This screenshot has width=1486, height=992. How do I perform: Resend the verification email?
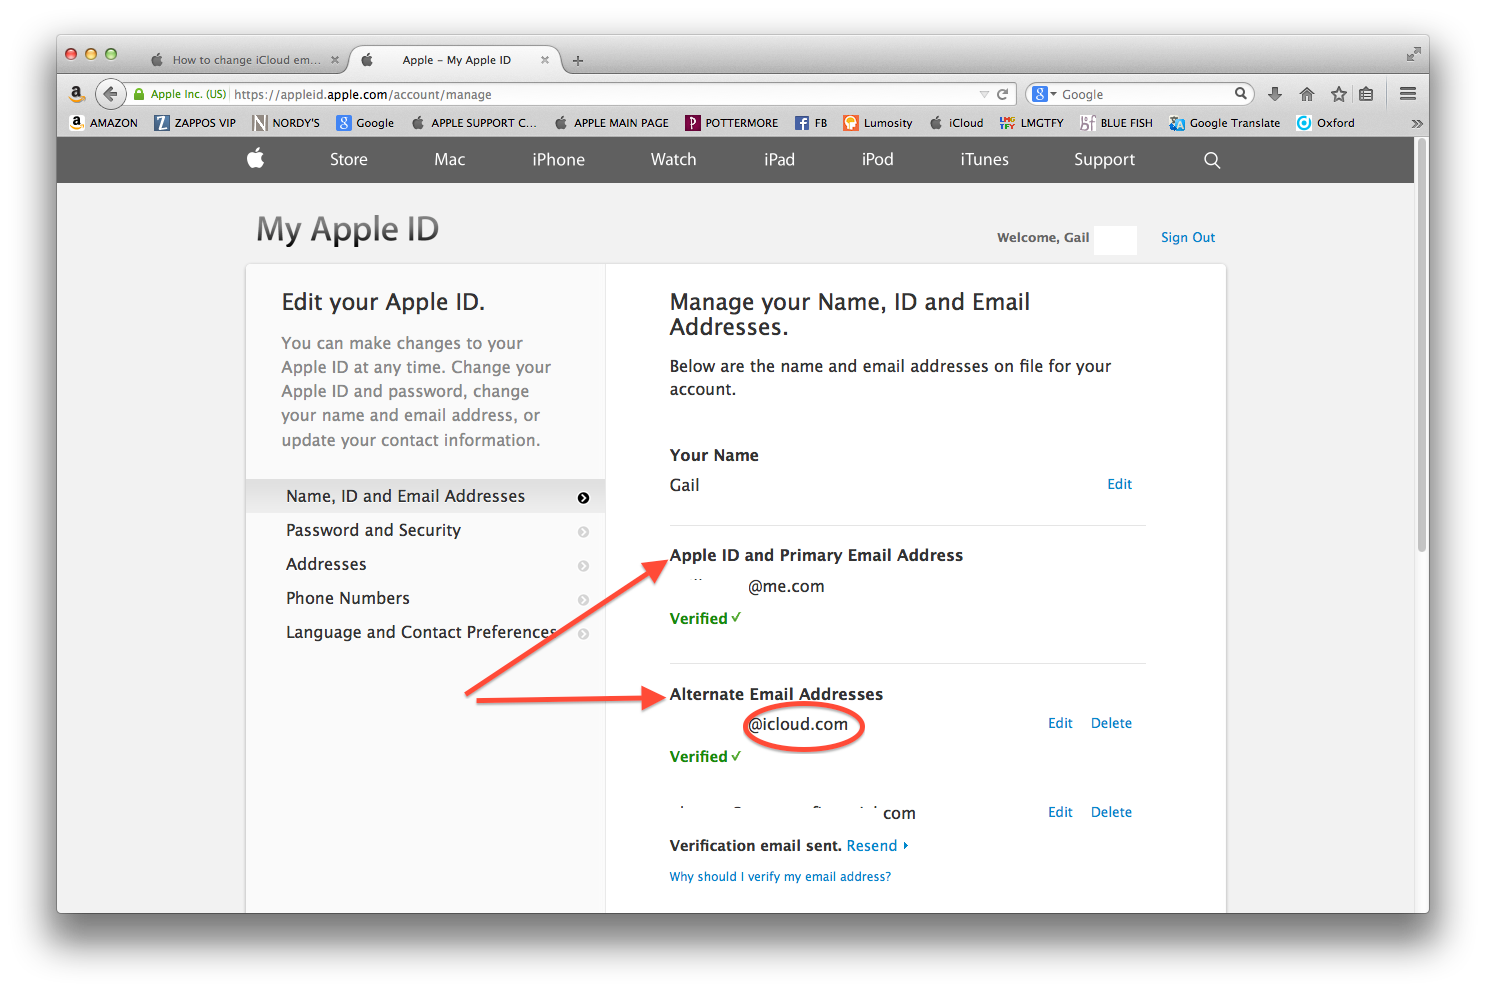877,846
